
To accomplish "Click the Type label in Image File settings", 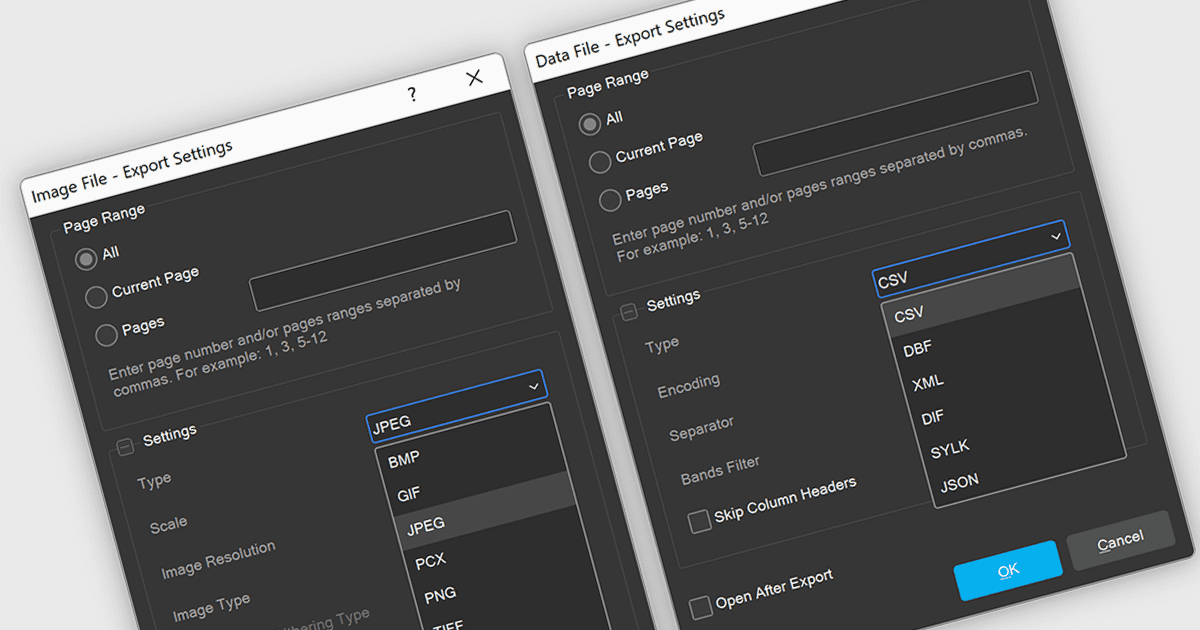I will click(154, 481).
